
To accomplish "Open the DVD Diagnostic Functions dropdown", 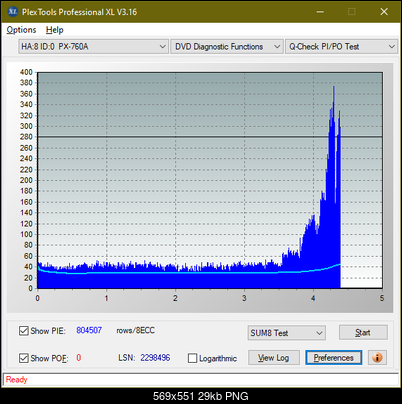I will [x=227, y=47].
